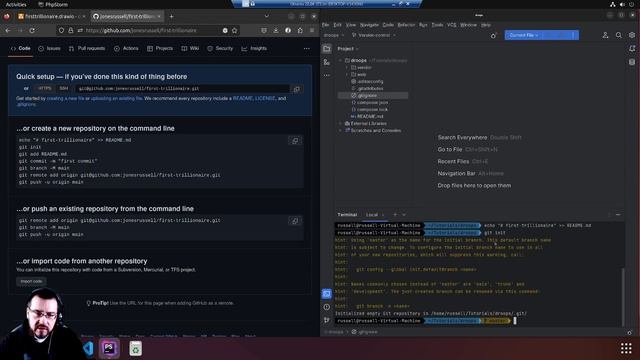Select composer.json in project tree

(372, 102)
